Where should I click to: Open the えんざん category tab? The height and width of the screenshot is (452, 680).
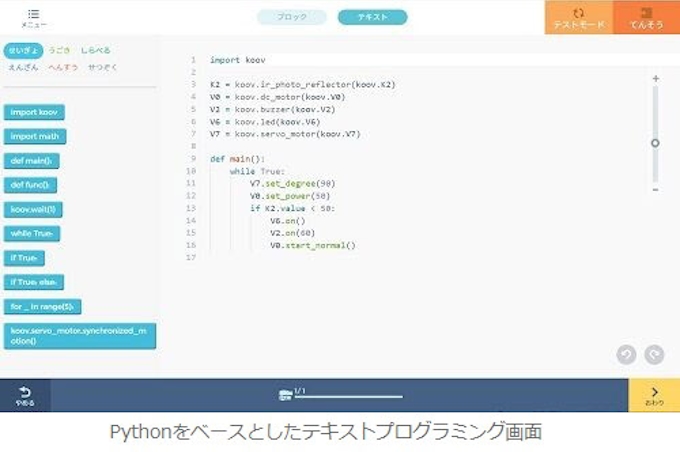pyautogui.click(x=23, y=67)
